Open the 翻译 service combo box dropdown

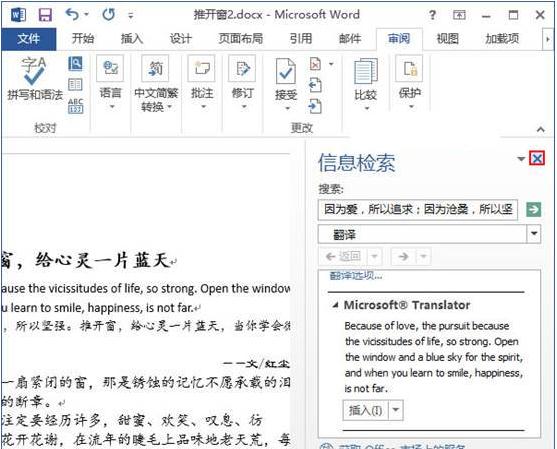coord(534,234)
